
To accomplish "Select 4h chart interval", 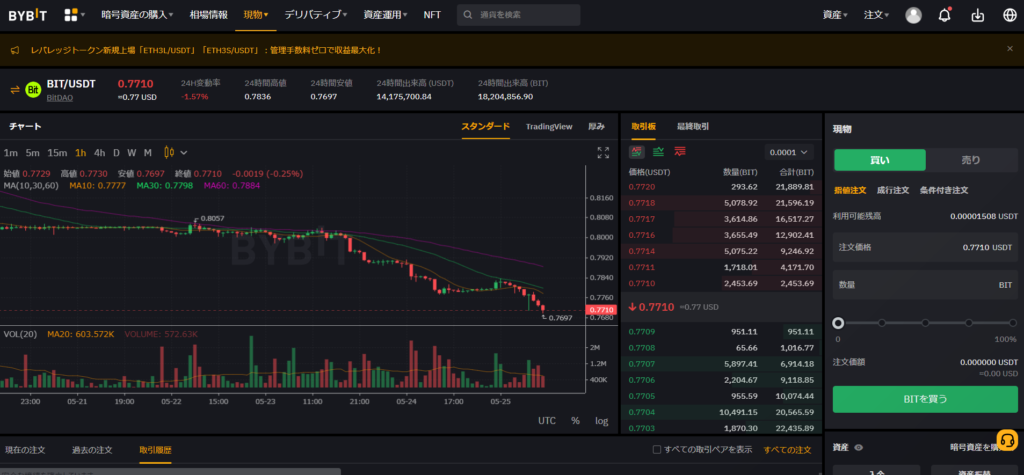I will tap(99, 153).
